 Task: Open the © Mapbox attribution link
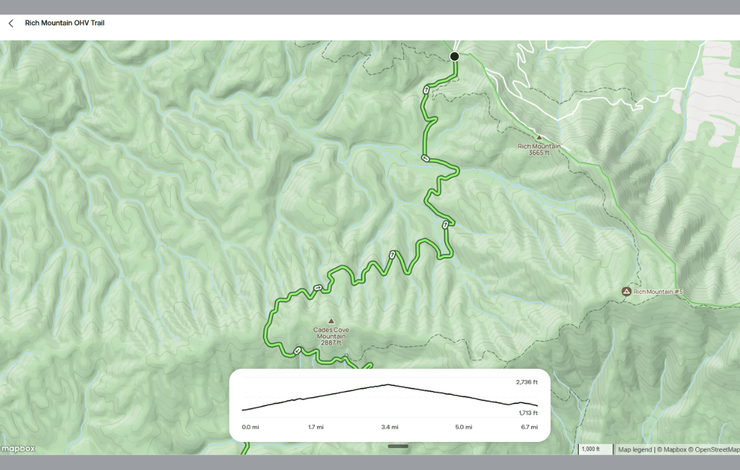(672, 449)
